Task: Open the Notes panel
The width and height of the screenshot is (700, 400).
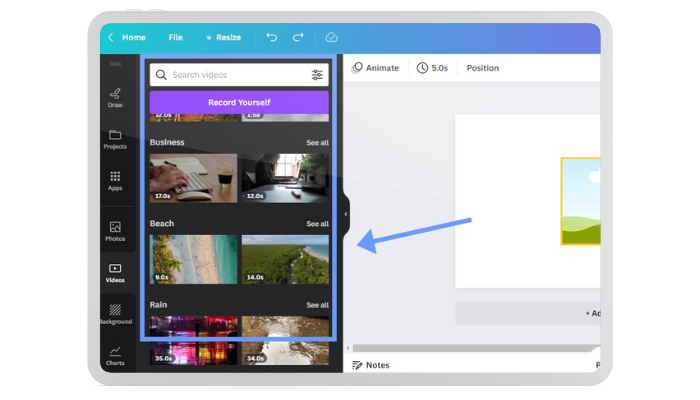Action: click(x=371, y=365)
